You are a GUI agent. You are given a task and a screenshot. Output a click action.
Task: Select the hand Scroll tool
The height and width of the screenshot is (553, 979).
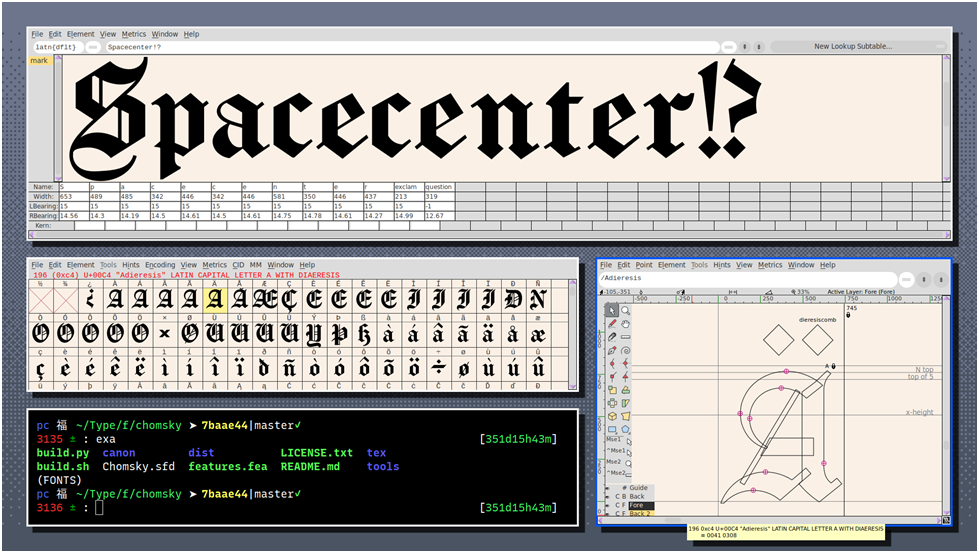point(626,324)
